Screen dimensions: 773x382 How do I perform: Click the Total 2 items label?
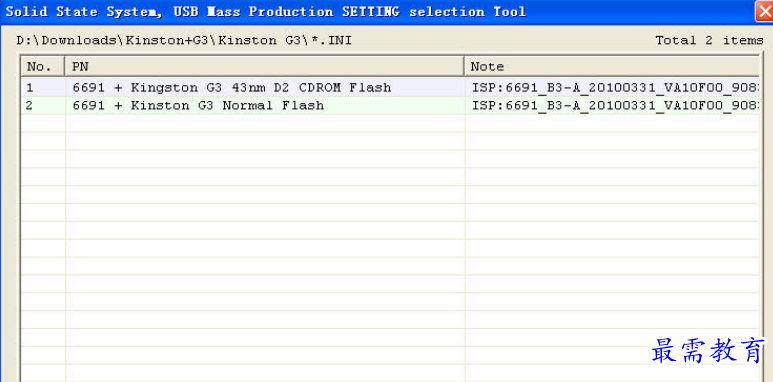click(709, 40)
